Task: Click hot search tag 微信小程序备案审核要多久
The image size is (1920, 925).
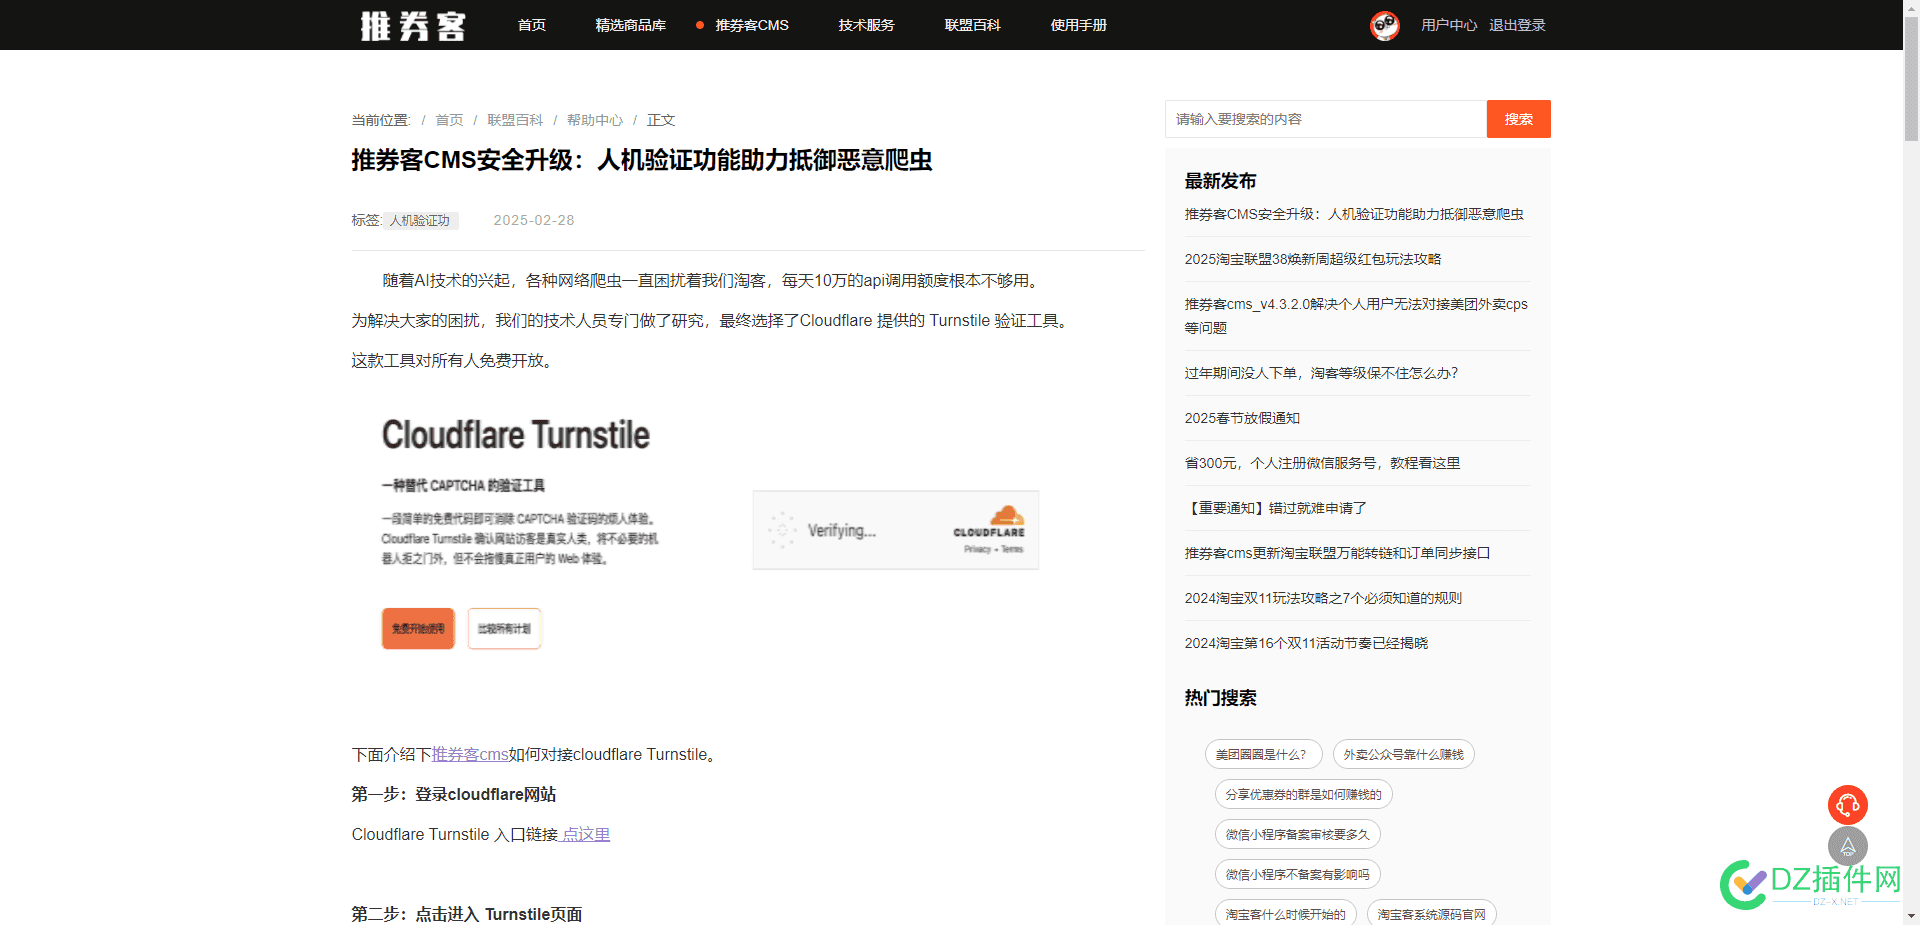Action: (x=1297, y=835)
